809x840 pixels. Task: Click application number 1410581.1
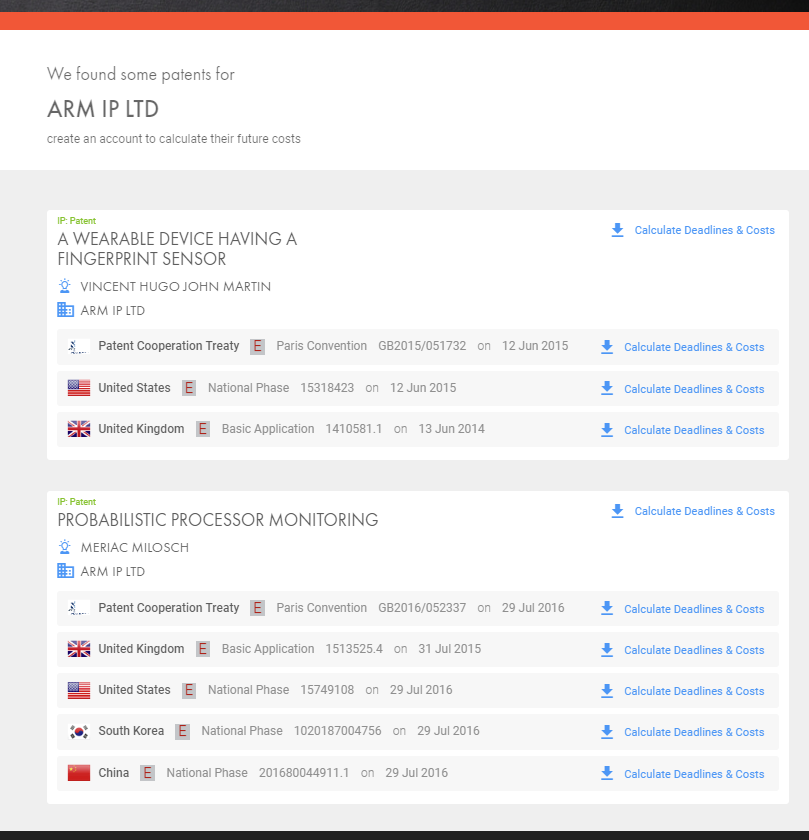354,429
